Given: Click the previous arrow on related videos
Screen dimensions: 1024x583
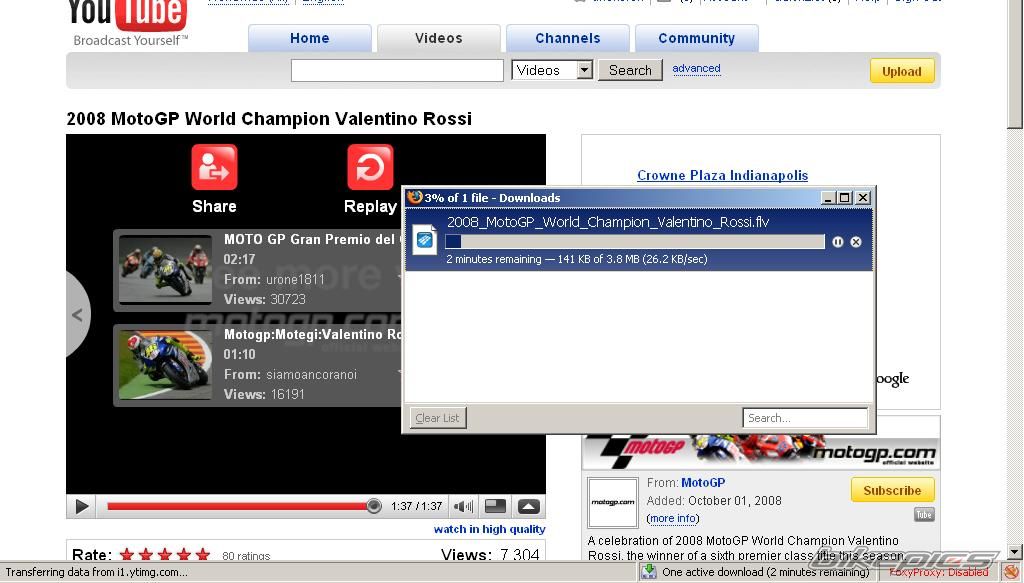Looking at the screenshot, I should point(77,315).
